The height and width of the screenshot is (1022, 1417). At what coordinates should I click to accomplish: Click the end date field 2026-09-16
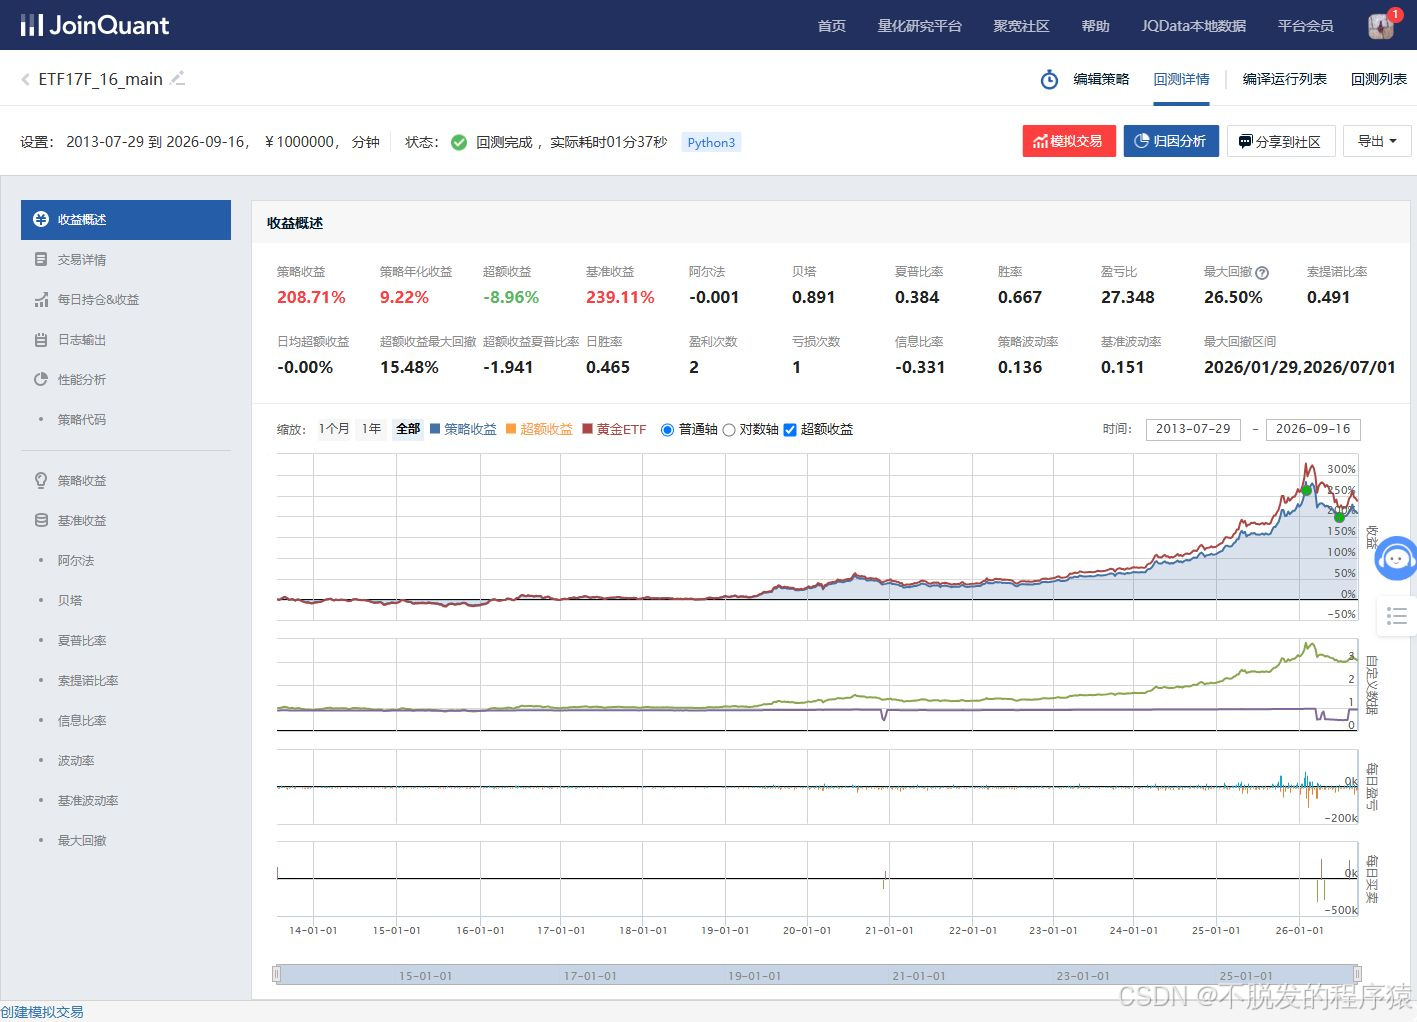1313,429
